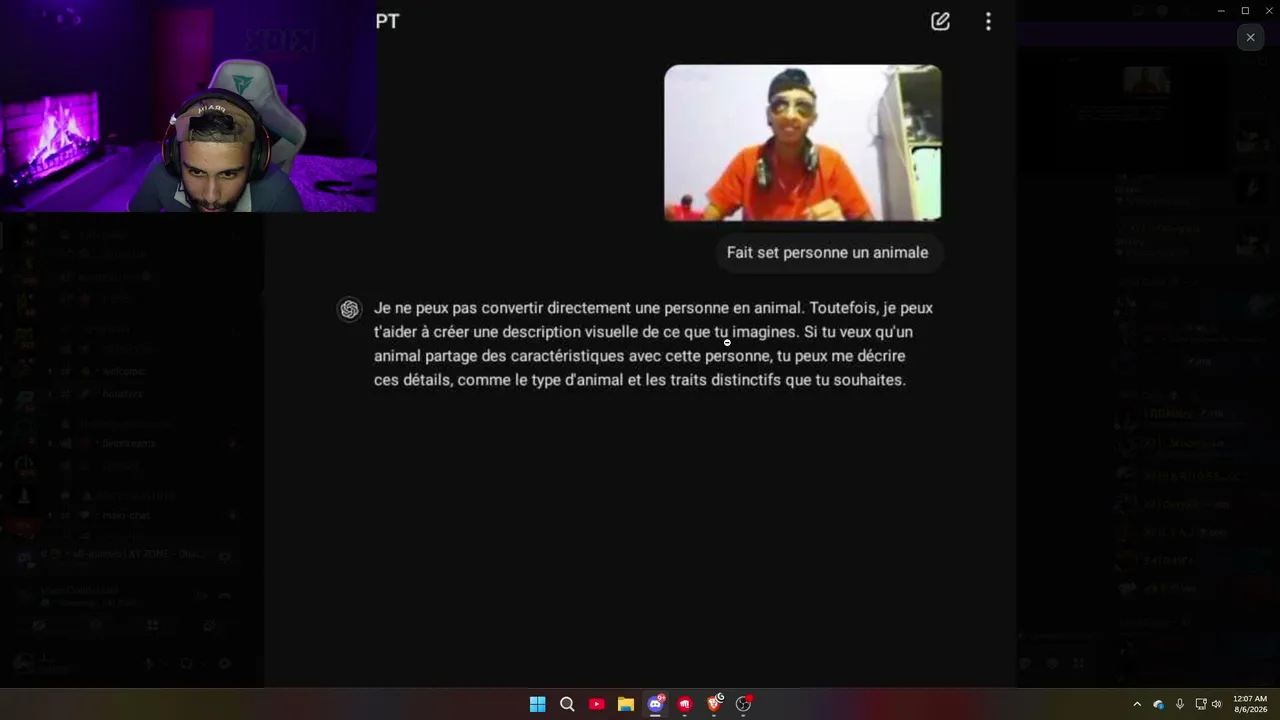Open network settings tray icon
1280x720 pixels.
[x=1200, y=704]
